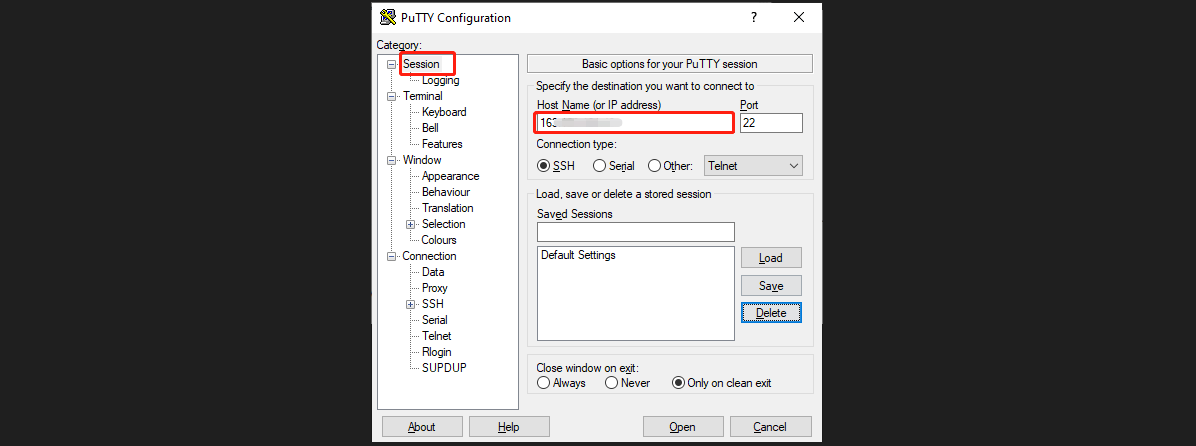Image resolution: width=1196 pixels, height=446 pixels.
Task: Click the Open button to connect
Action: [682, 427]
